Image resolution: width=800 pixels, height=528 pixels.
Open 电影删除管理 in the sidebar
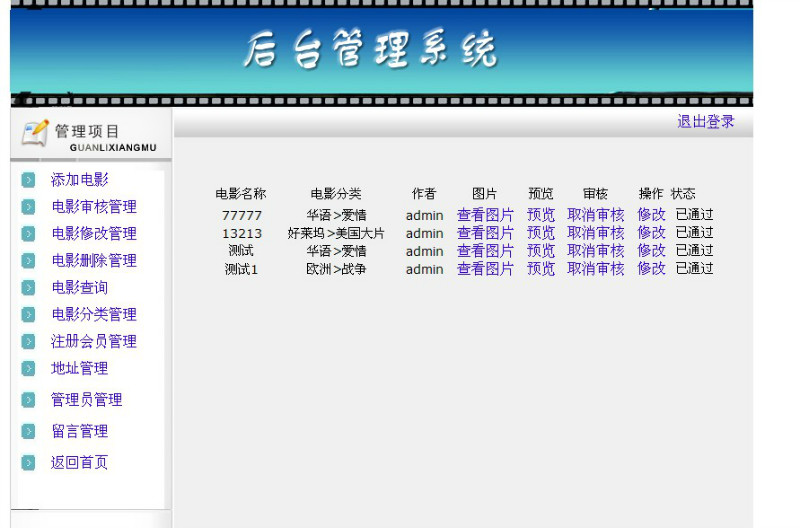pyautogui.click(x=94, y=261)
